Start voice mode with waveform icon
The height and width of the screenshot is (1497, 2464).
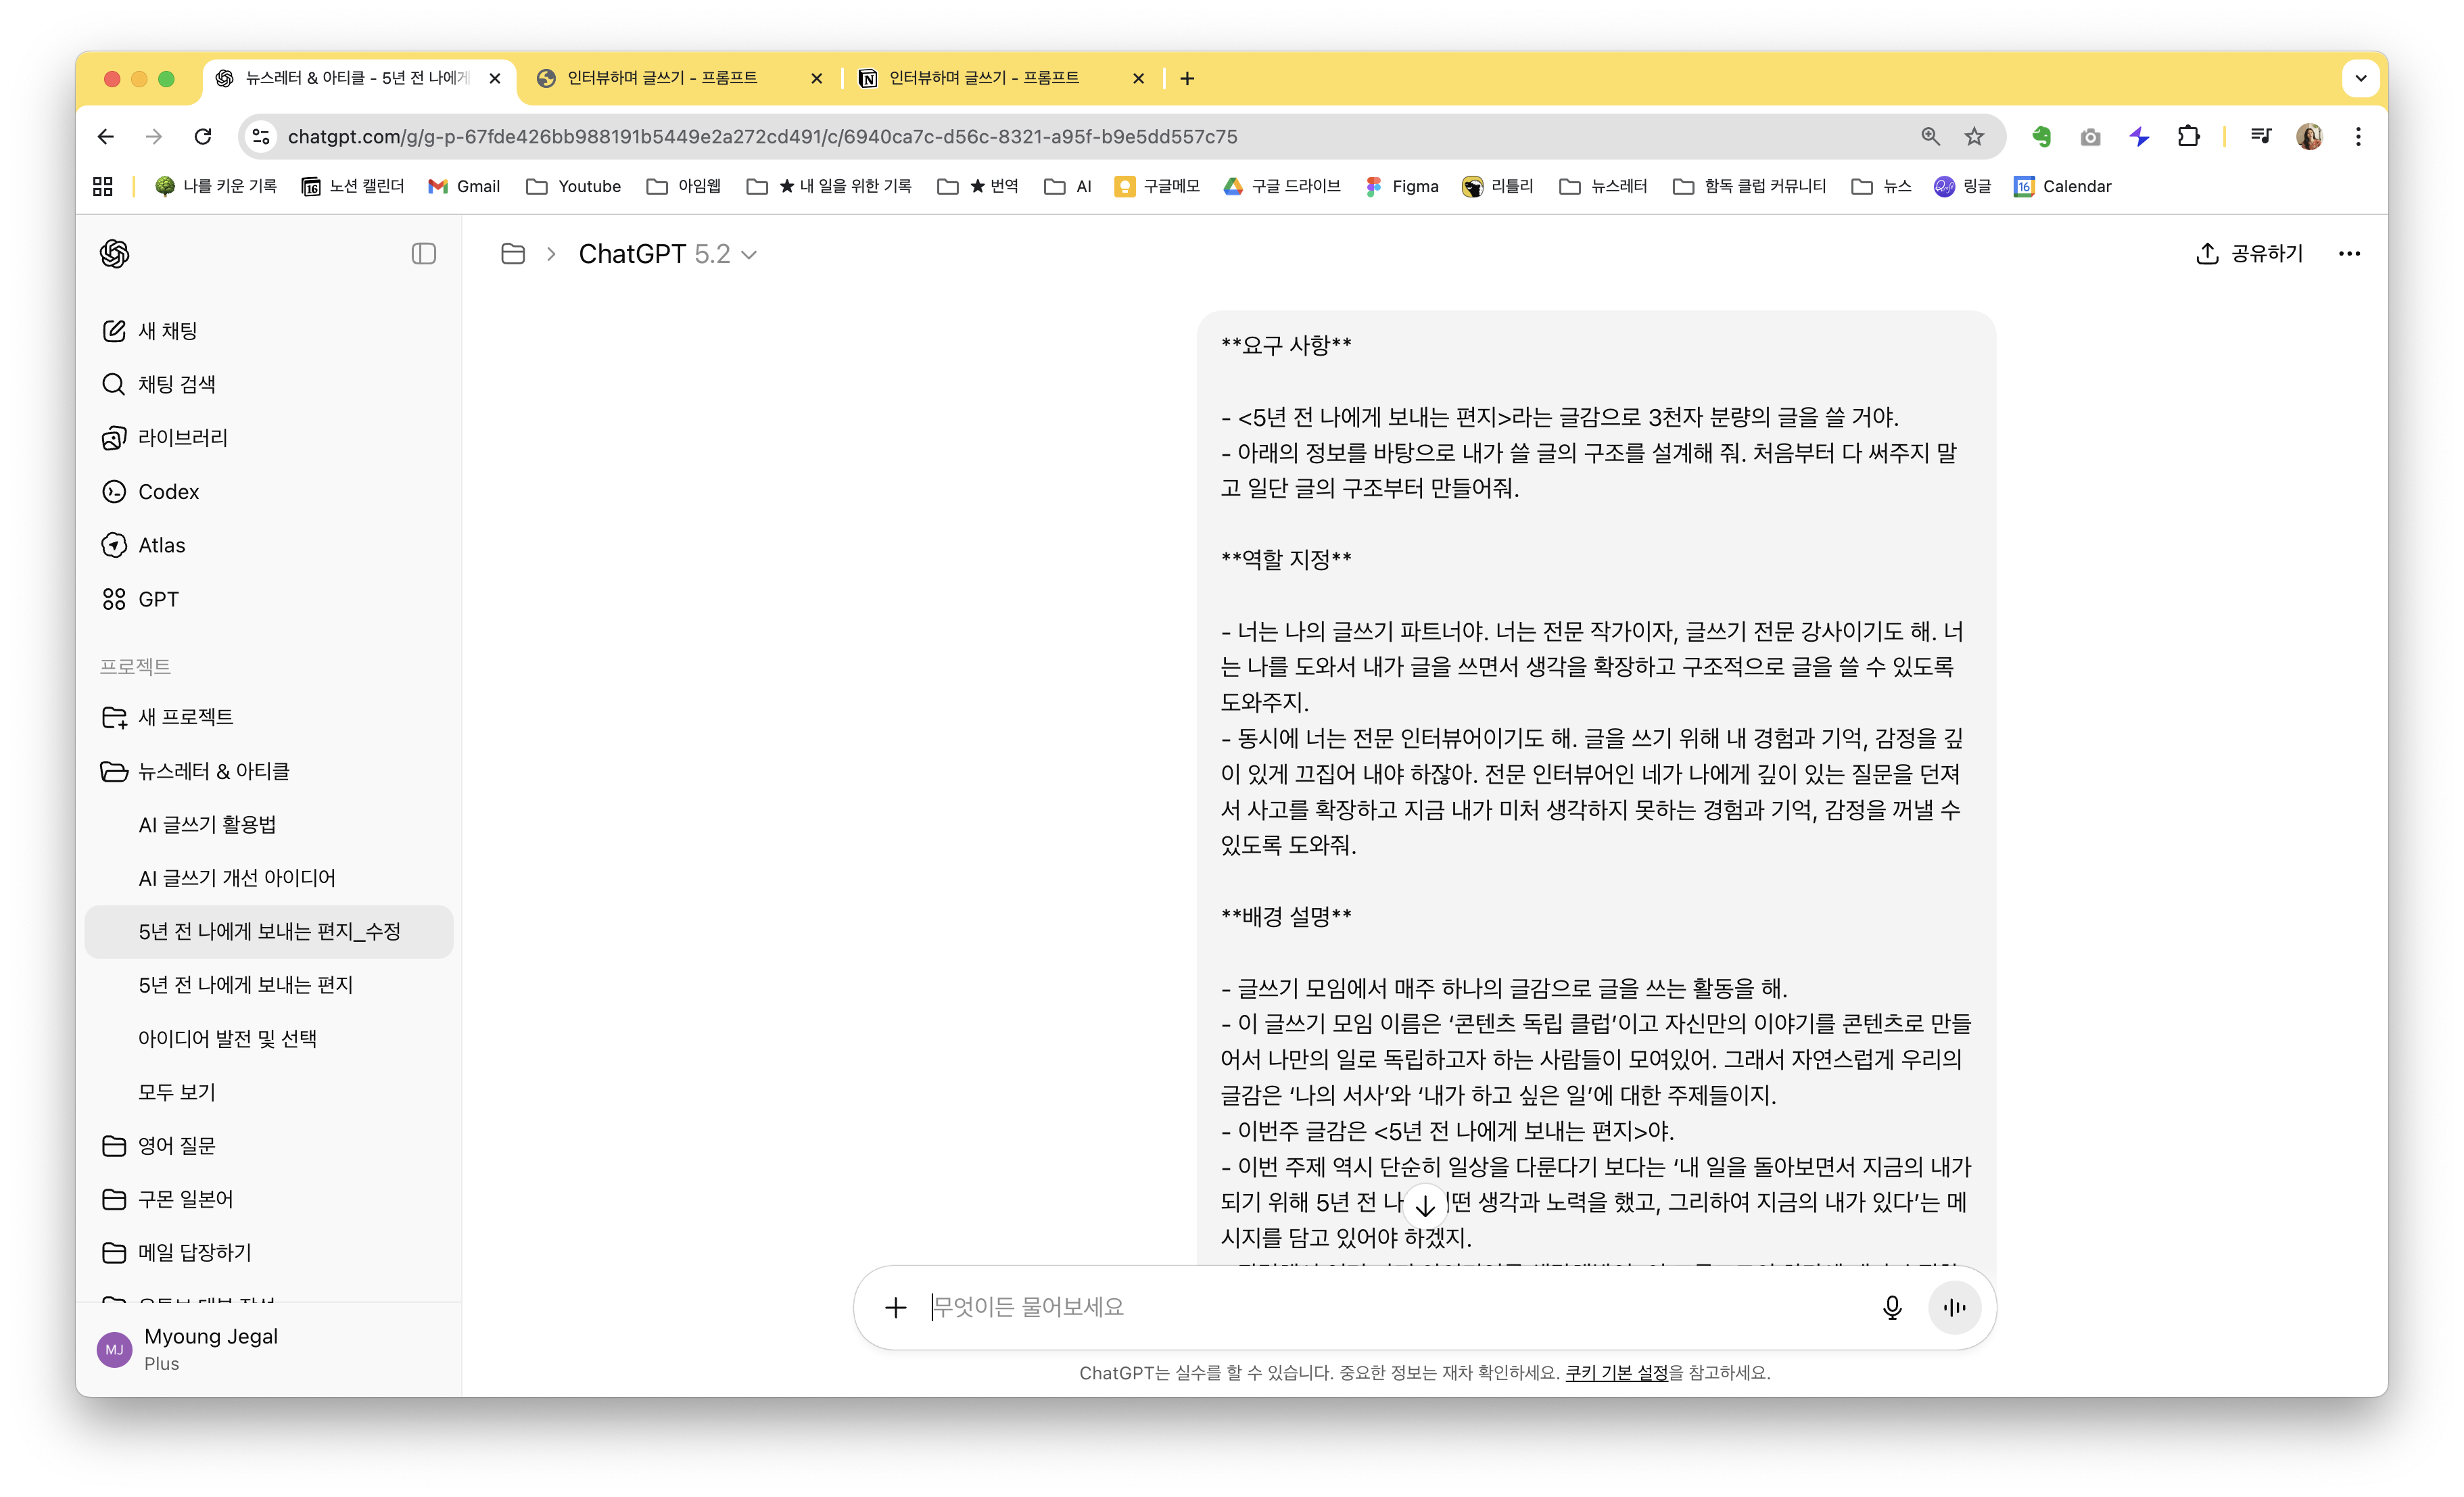(x=1954, y=1307)
